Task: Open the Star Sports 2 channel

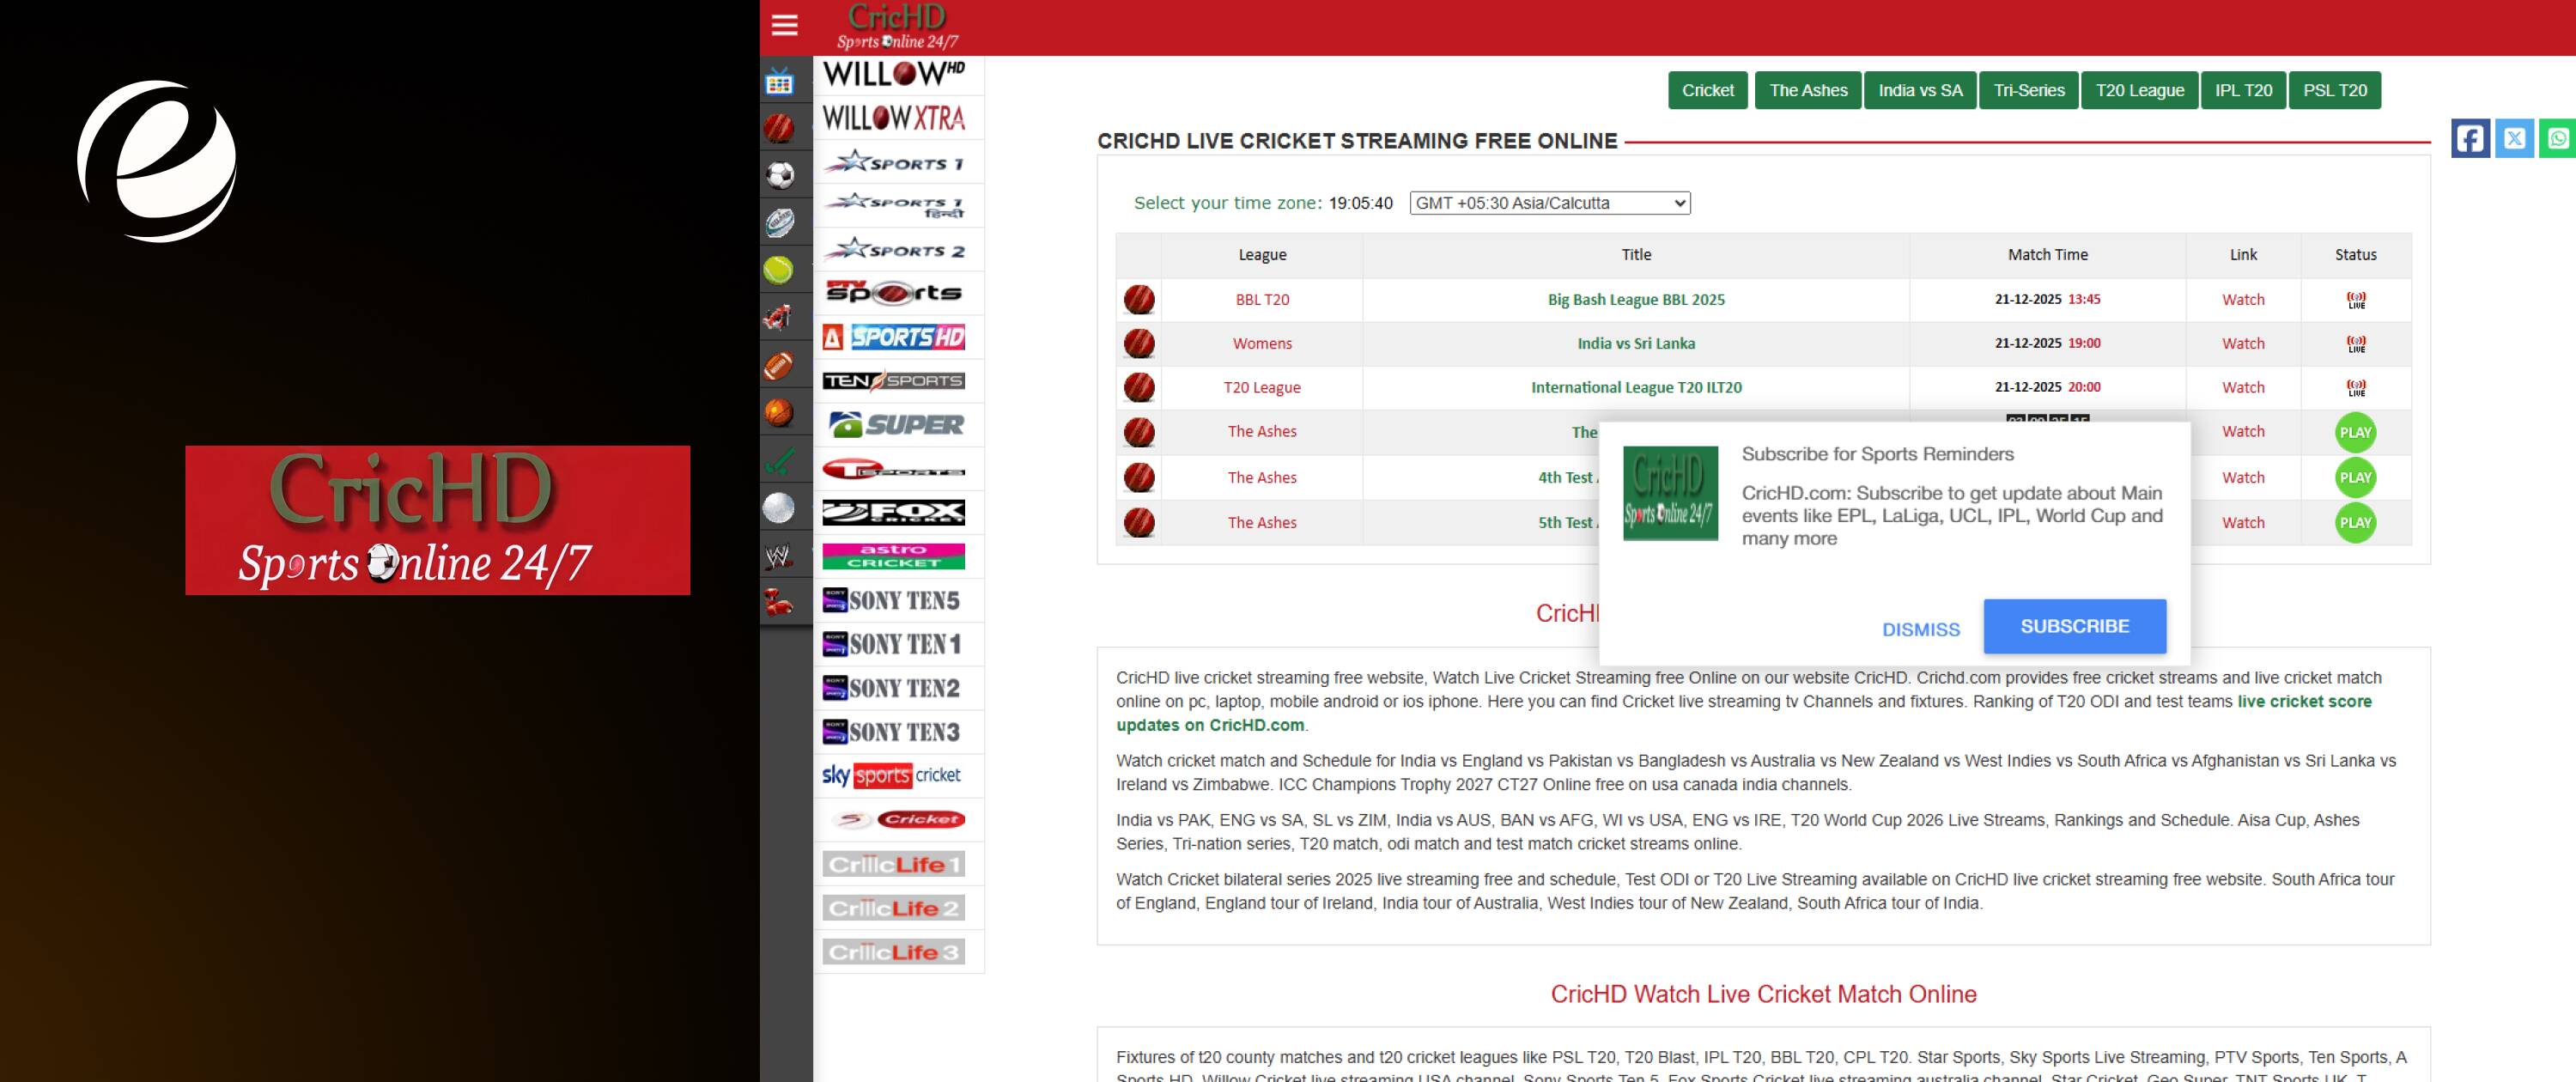Action: [894, 249]
